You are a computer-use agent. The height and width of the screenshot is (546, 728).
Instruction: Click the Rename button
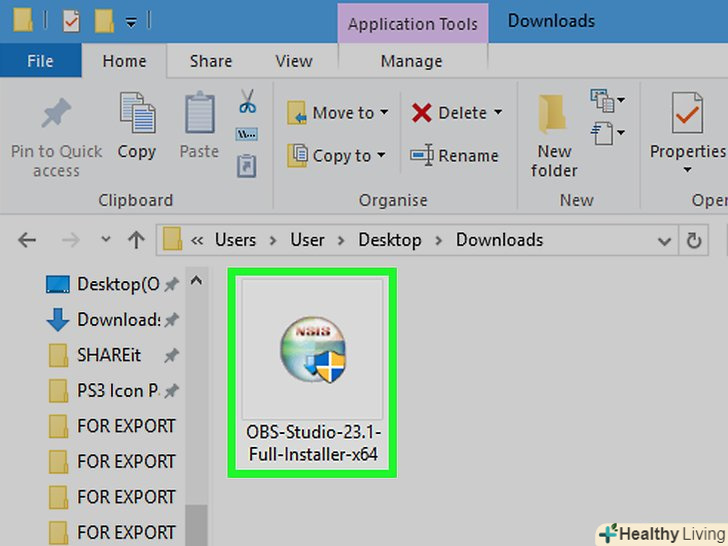point(454,156)
